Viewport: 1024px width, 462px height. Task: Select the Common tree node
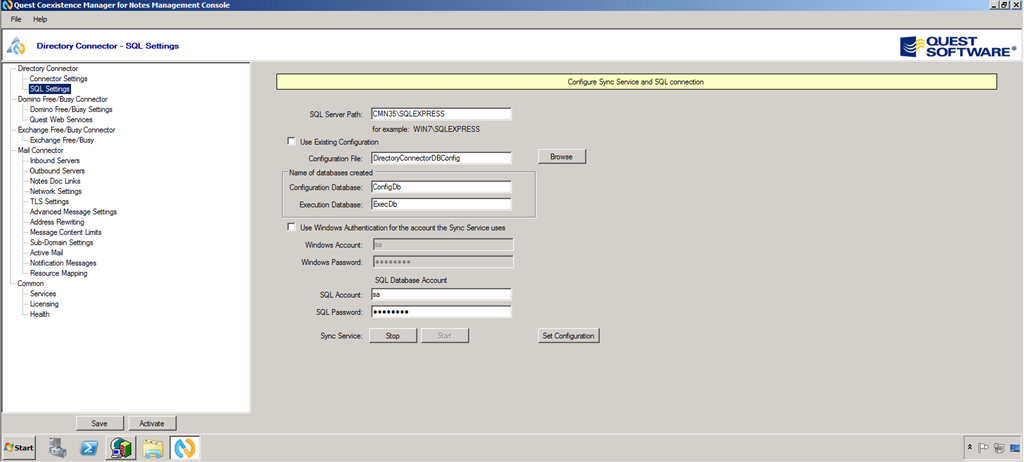coord(31,284)
